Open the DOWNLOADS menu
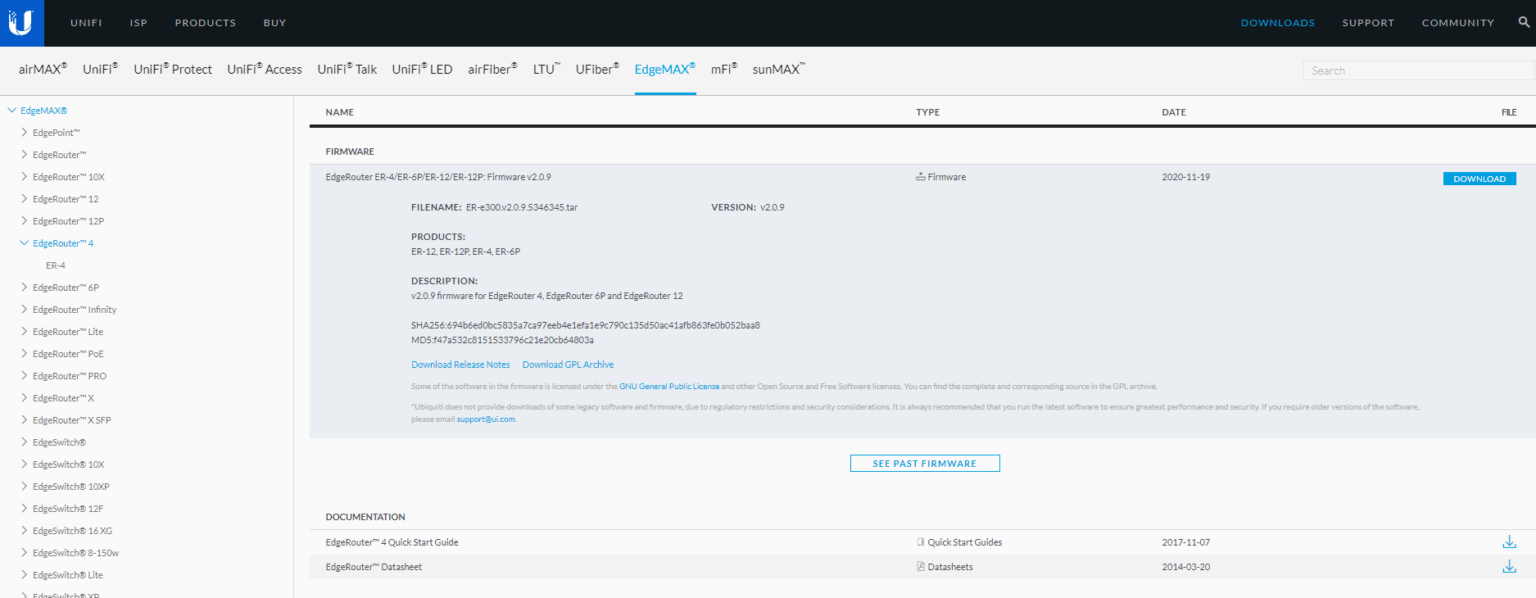The height and width of the screenshot is (598, 1536). tap(1277, 22)
